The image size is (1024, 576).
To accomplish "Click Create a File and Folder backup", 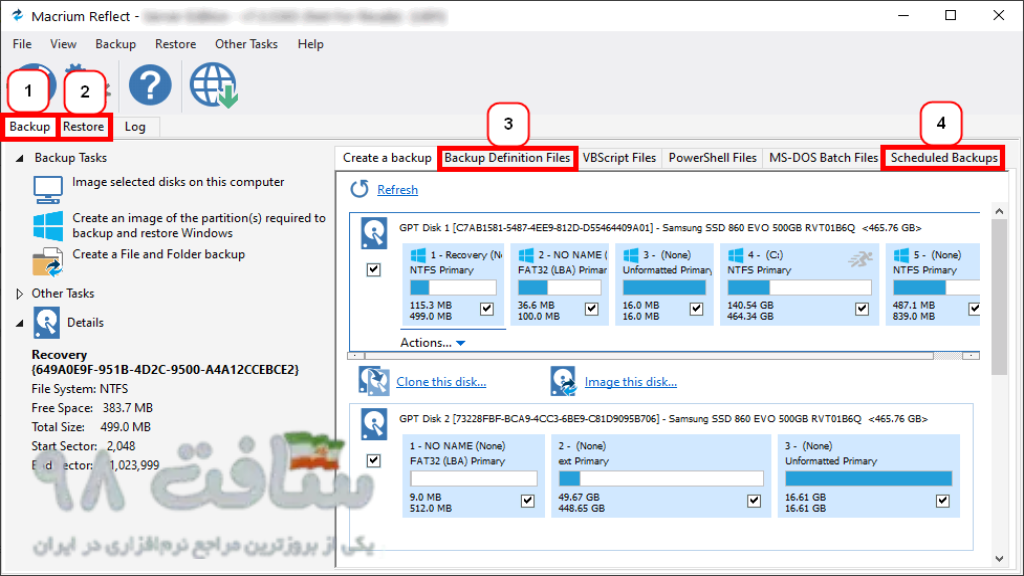I will coord(159,254).
